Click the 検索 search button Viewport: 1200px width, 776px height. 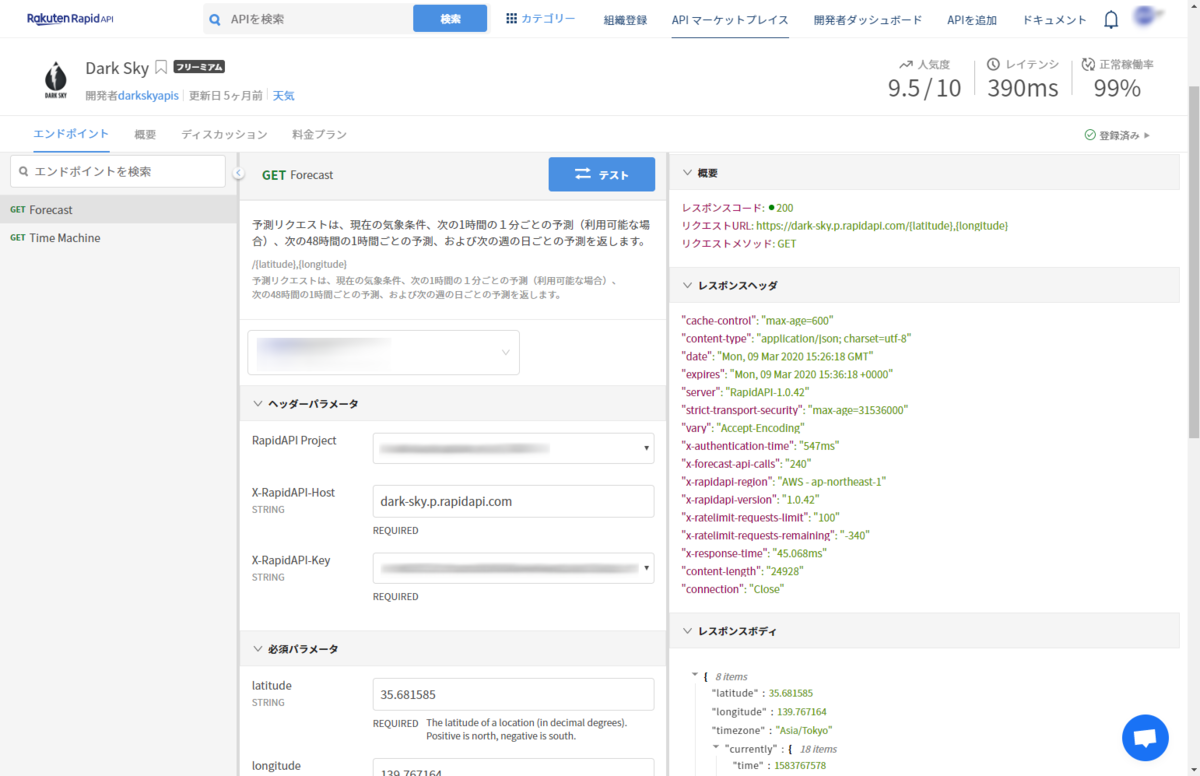click(x=450, y=19)
